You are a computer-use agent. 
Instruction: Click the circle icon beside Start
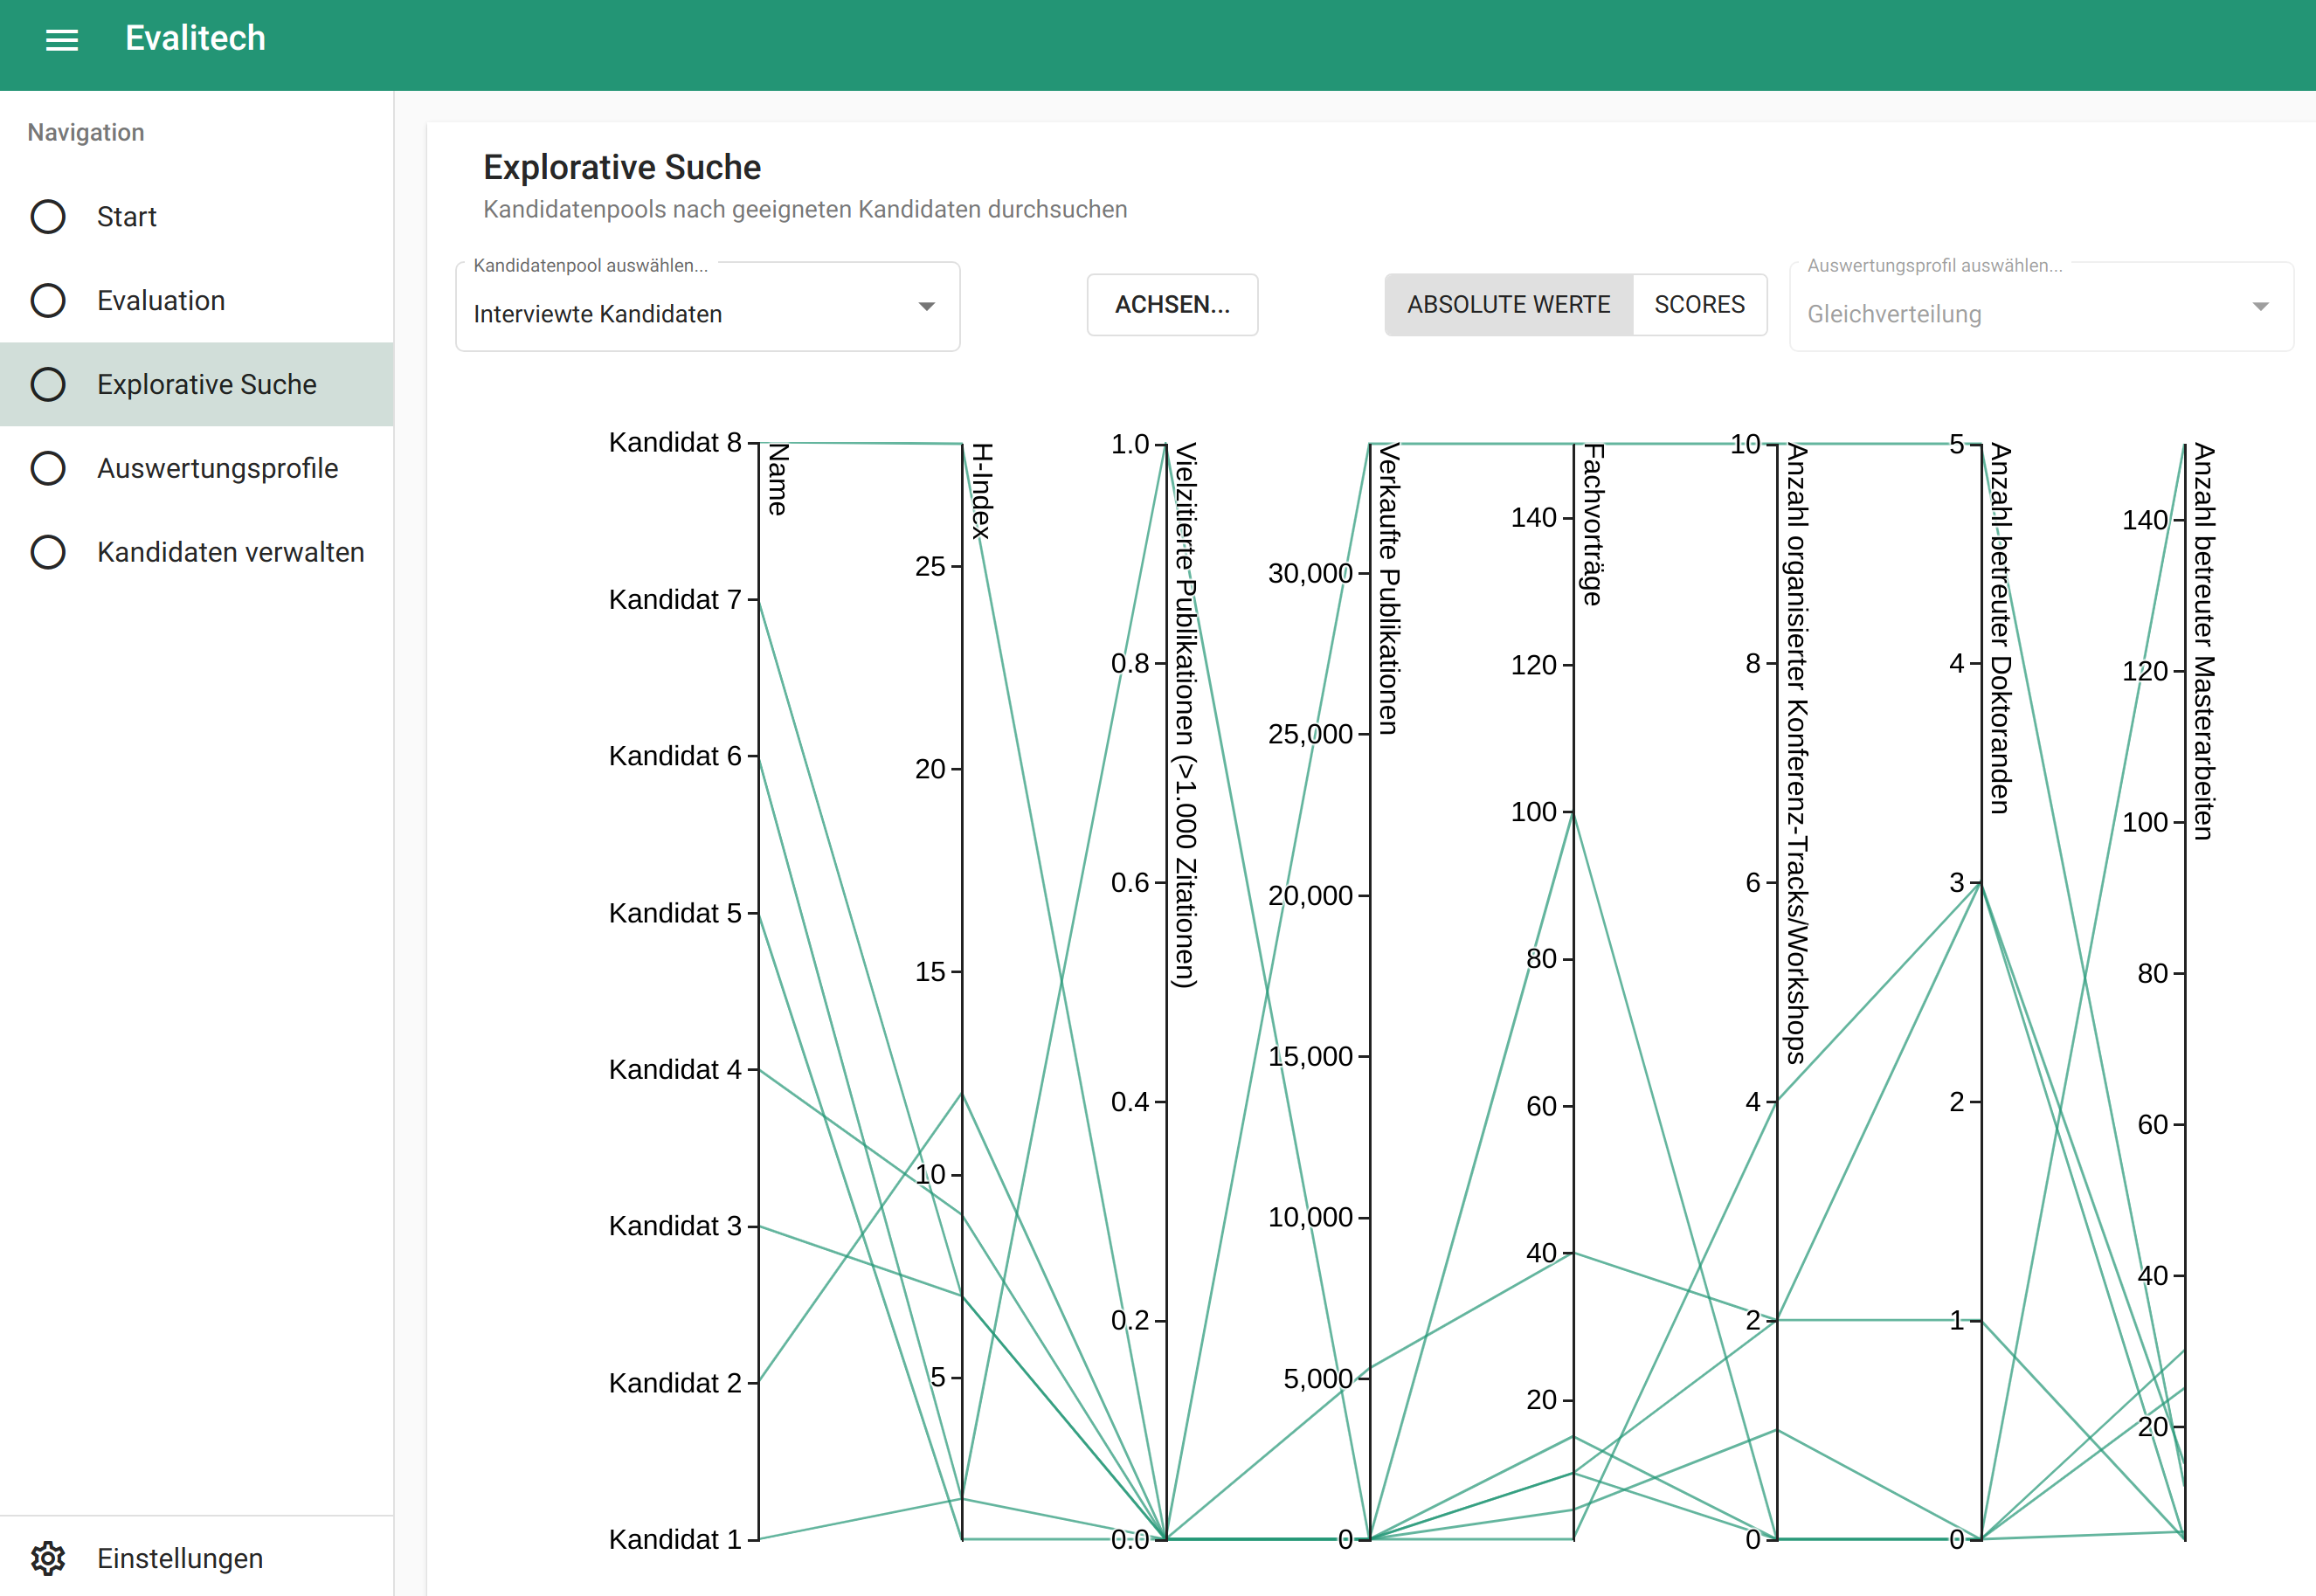point(48,217)
